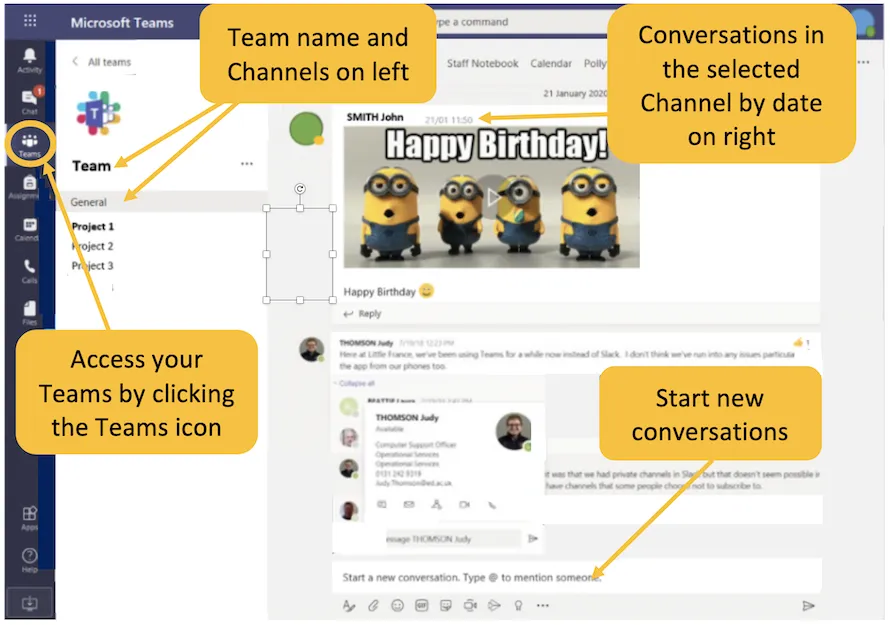890x625 pixels.
Task: Open the Team more options ellipsis
Action: tap(247, 165)
